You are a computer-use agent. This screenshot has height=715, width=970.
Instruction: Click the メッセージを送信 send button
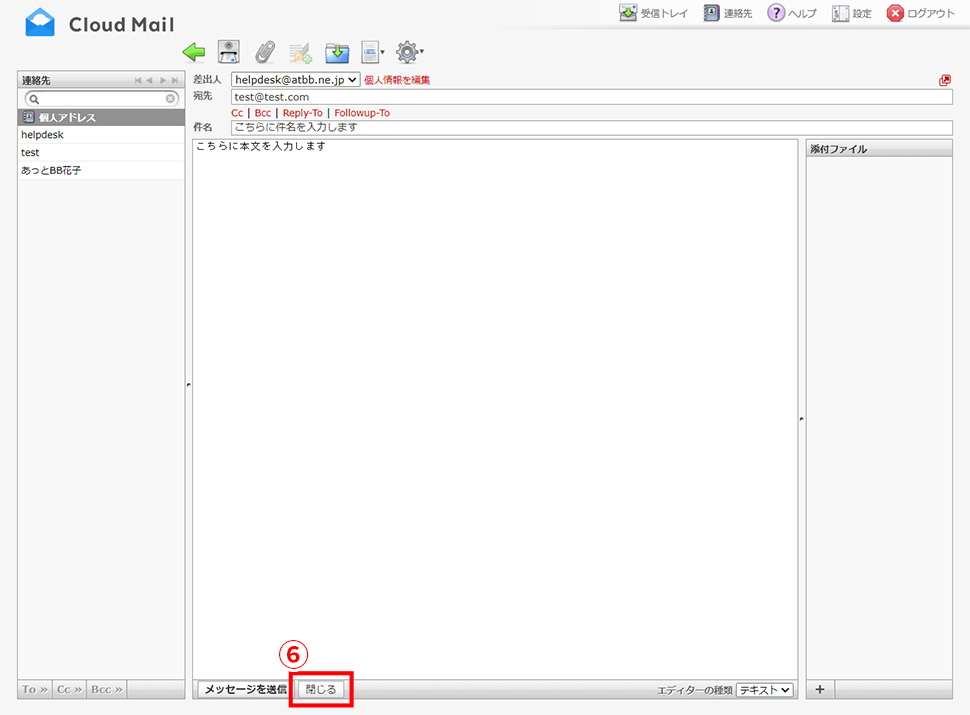(244, 690)
